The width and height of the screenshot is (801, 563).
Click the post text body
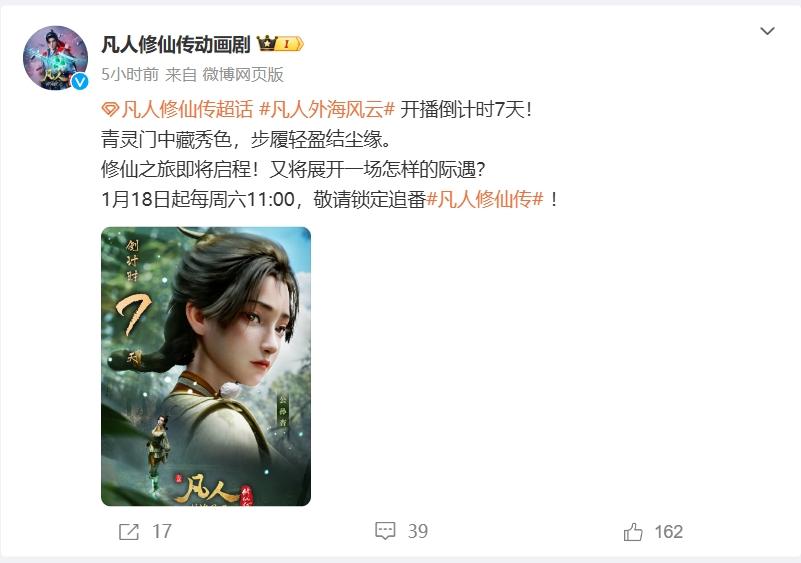point(329,154)
